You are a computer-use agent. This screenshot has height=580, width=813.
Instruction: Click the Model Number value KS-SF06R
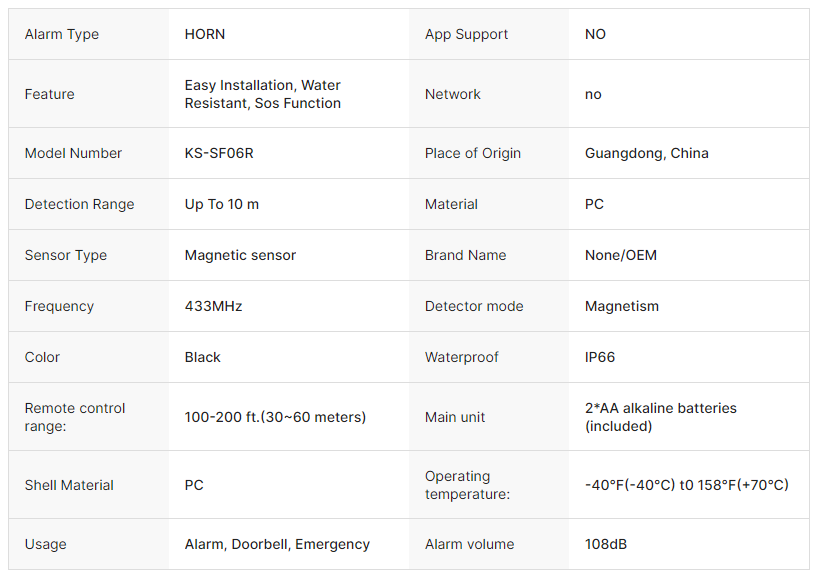pyautogui.click(x=226, y=153)
